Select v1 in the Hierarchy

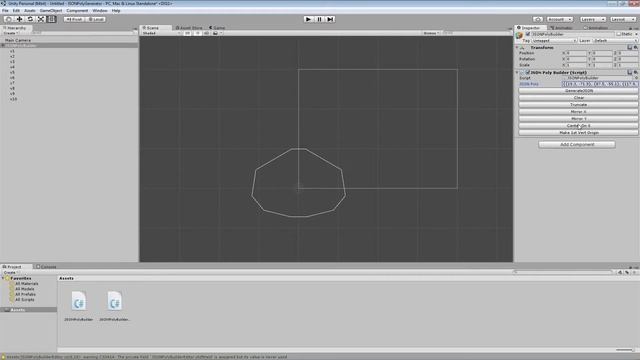point(12,51)
